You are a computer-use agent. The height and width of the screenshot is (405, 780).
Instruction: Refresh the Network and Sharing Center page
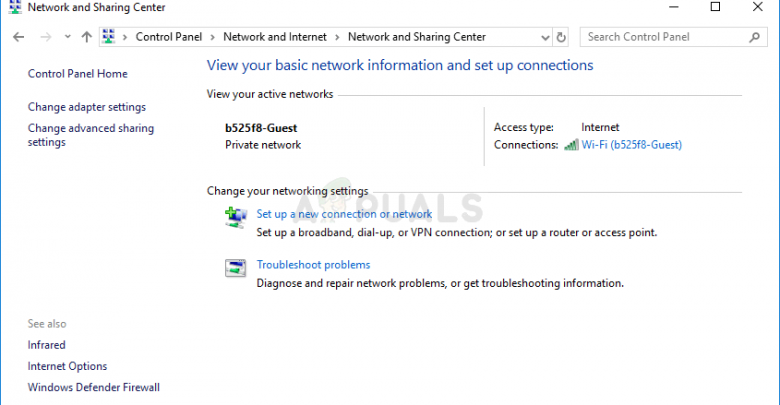pyautogui.click(x=561, y=37)
